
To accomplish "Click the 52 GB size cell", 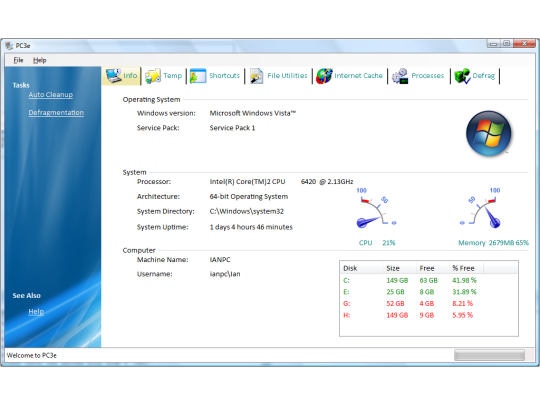I will 395,304.
